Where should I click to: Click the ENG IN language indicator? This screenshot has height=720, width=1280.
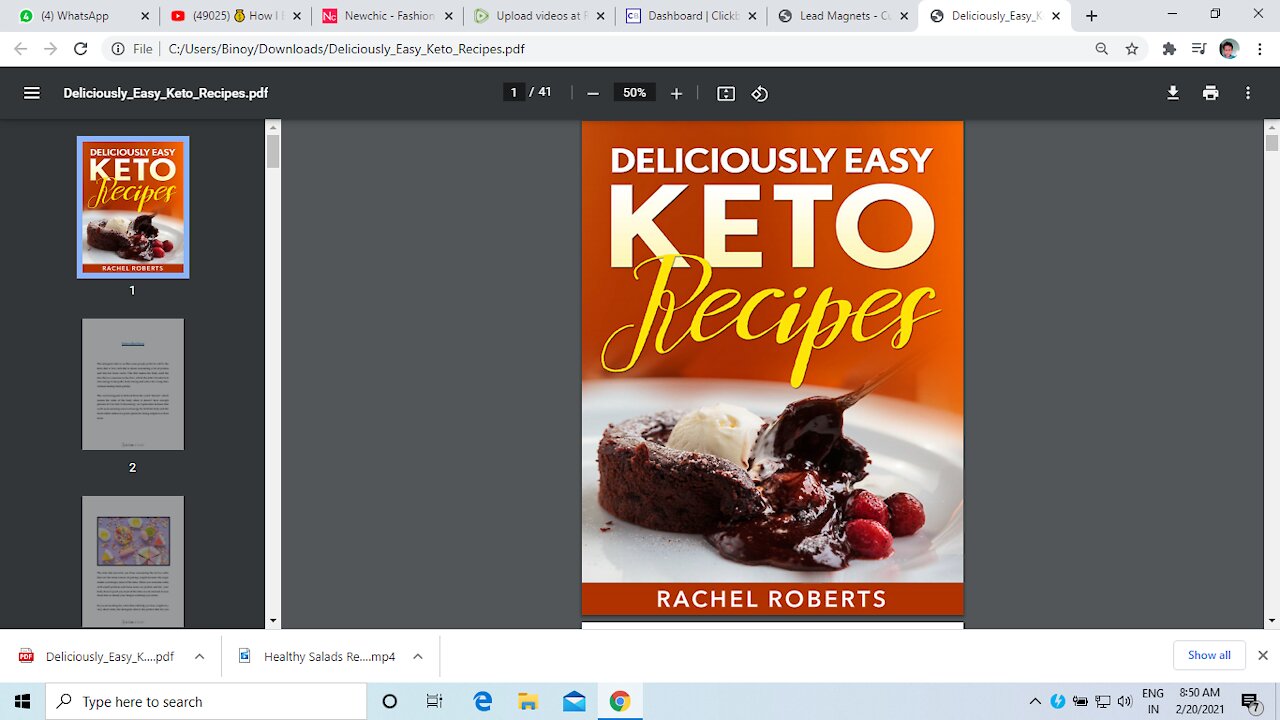click(1153, 701)
